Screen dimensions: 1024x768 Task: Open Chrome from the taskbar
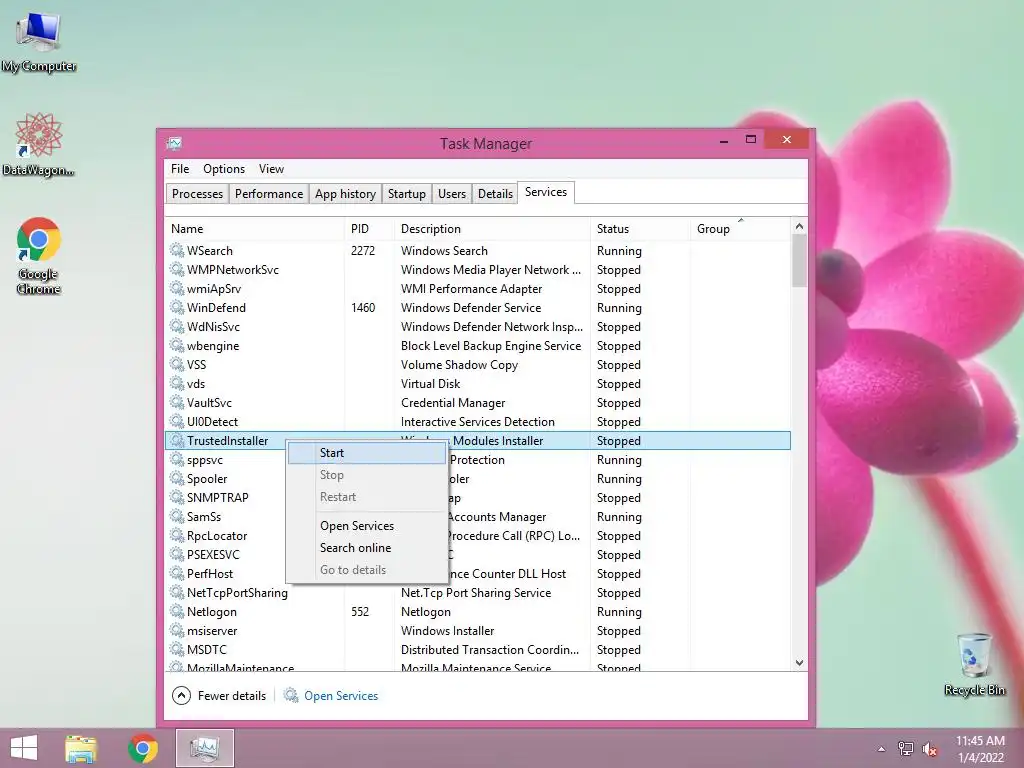tap(143, 748)
